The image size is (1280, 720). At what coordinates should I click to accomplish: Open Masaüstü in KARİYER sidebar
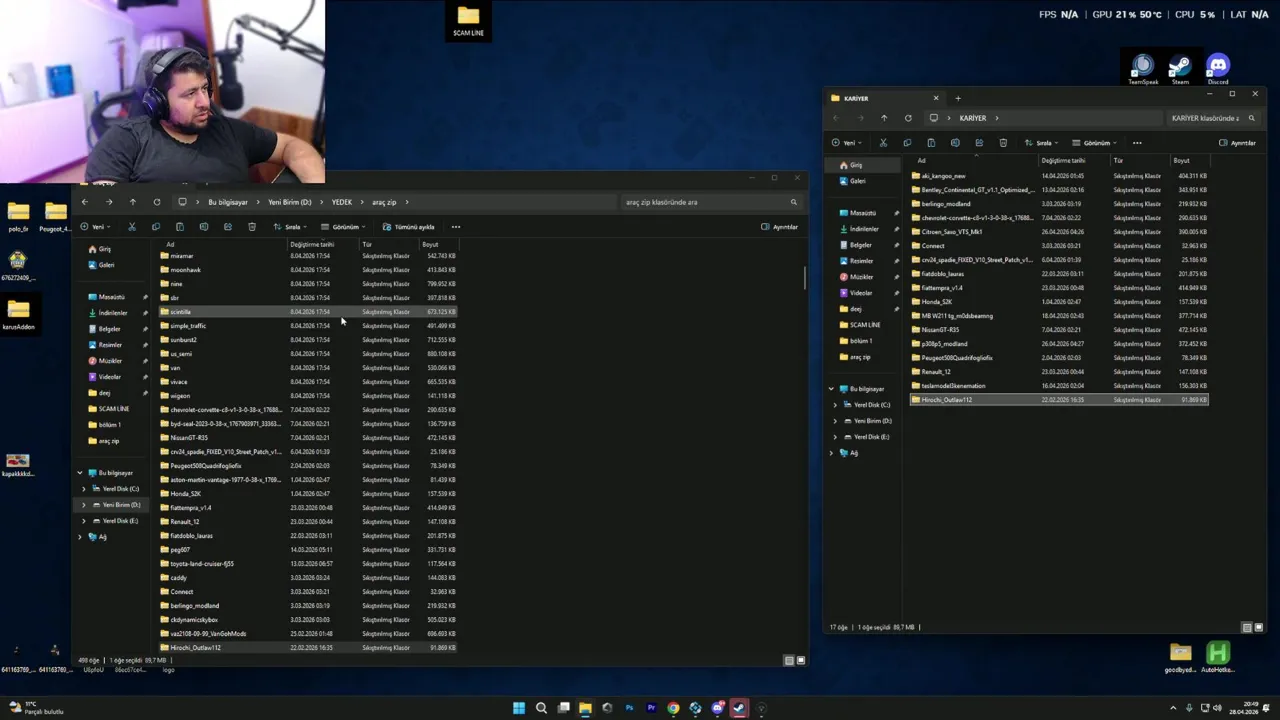(863, 213)
